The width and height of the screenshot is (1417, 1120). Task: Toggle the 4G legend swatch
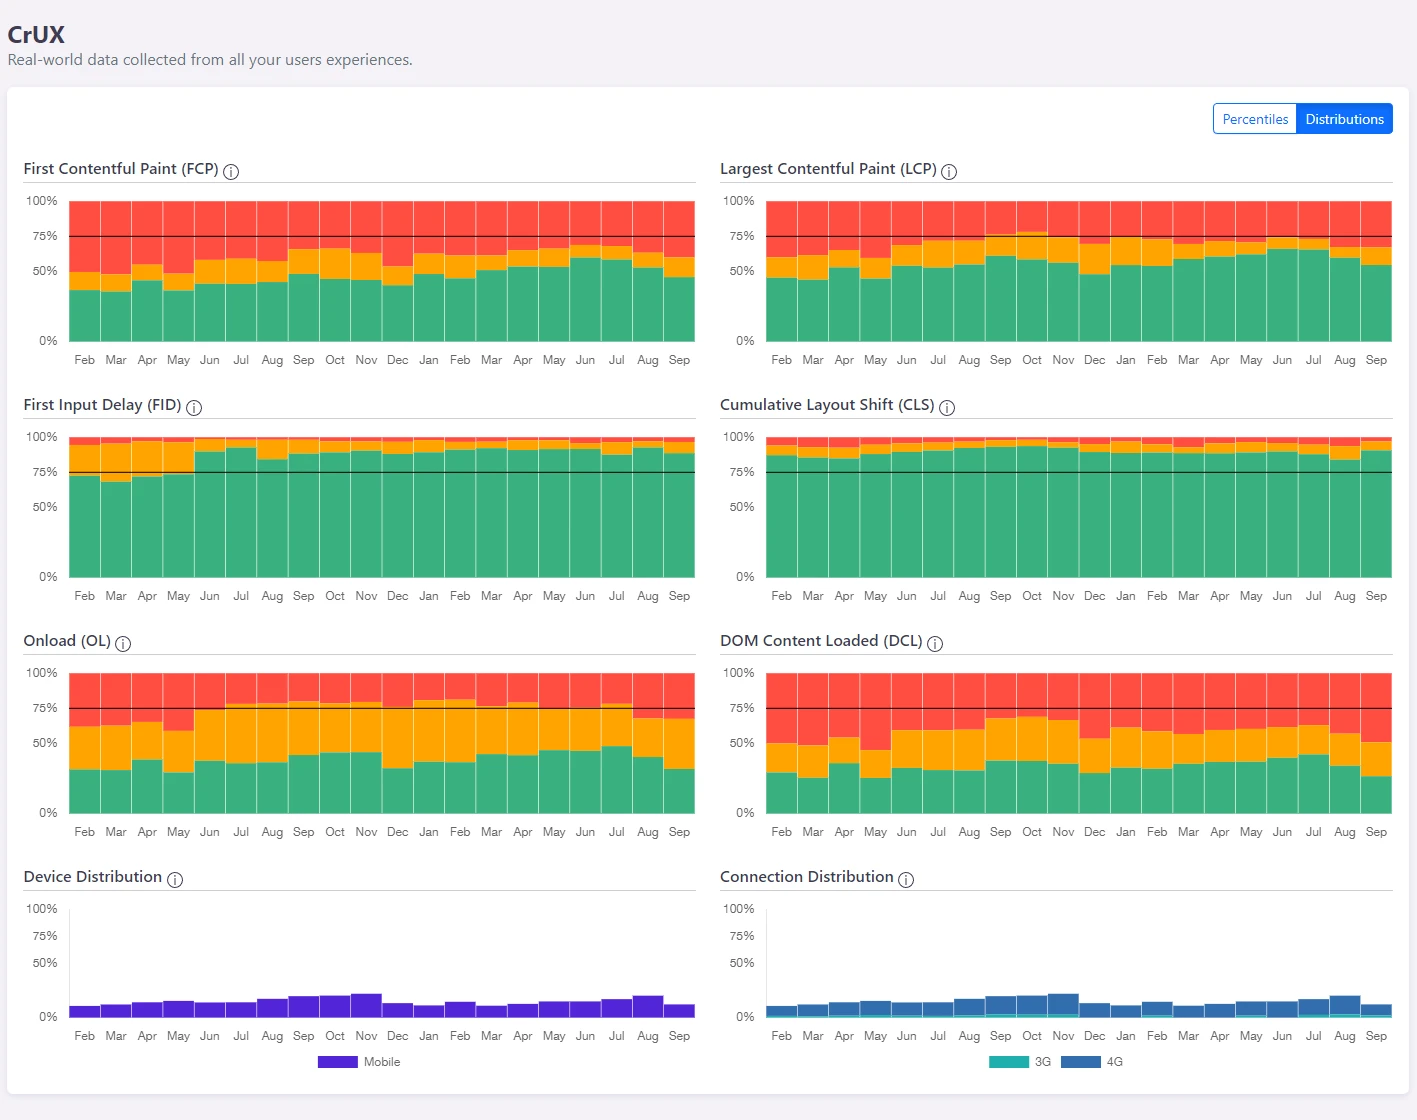tap(1081, 1062)
